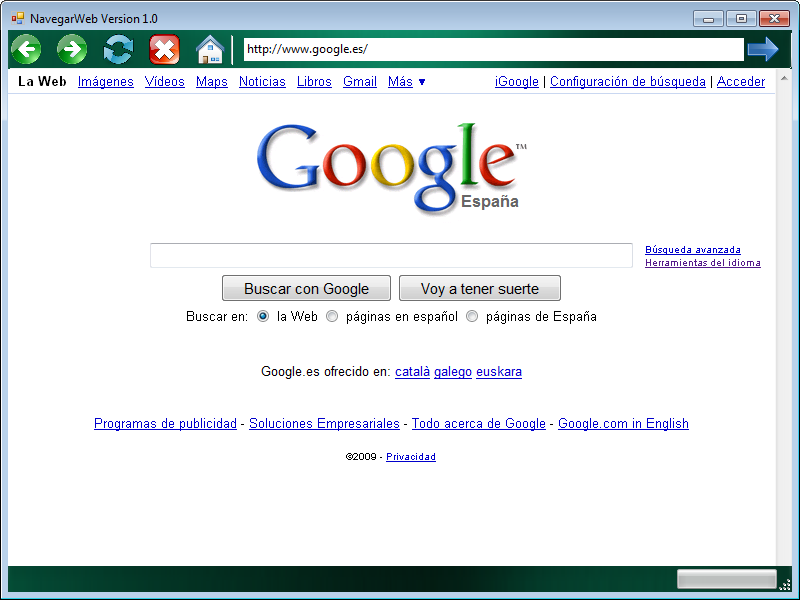Select 'páginas en español' radio option
This screenshot has height=600, width=800.
point(332,316)
